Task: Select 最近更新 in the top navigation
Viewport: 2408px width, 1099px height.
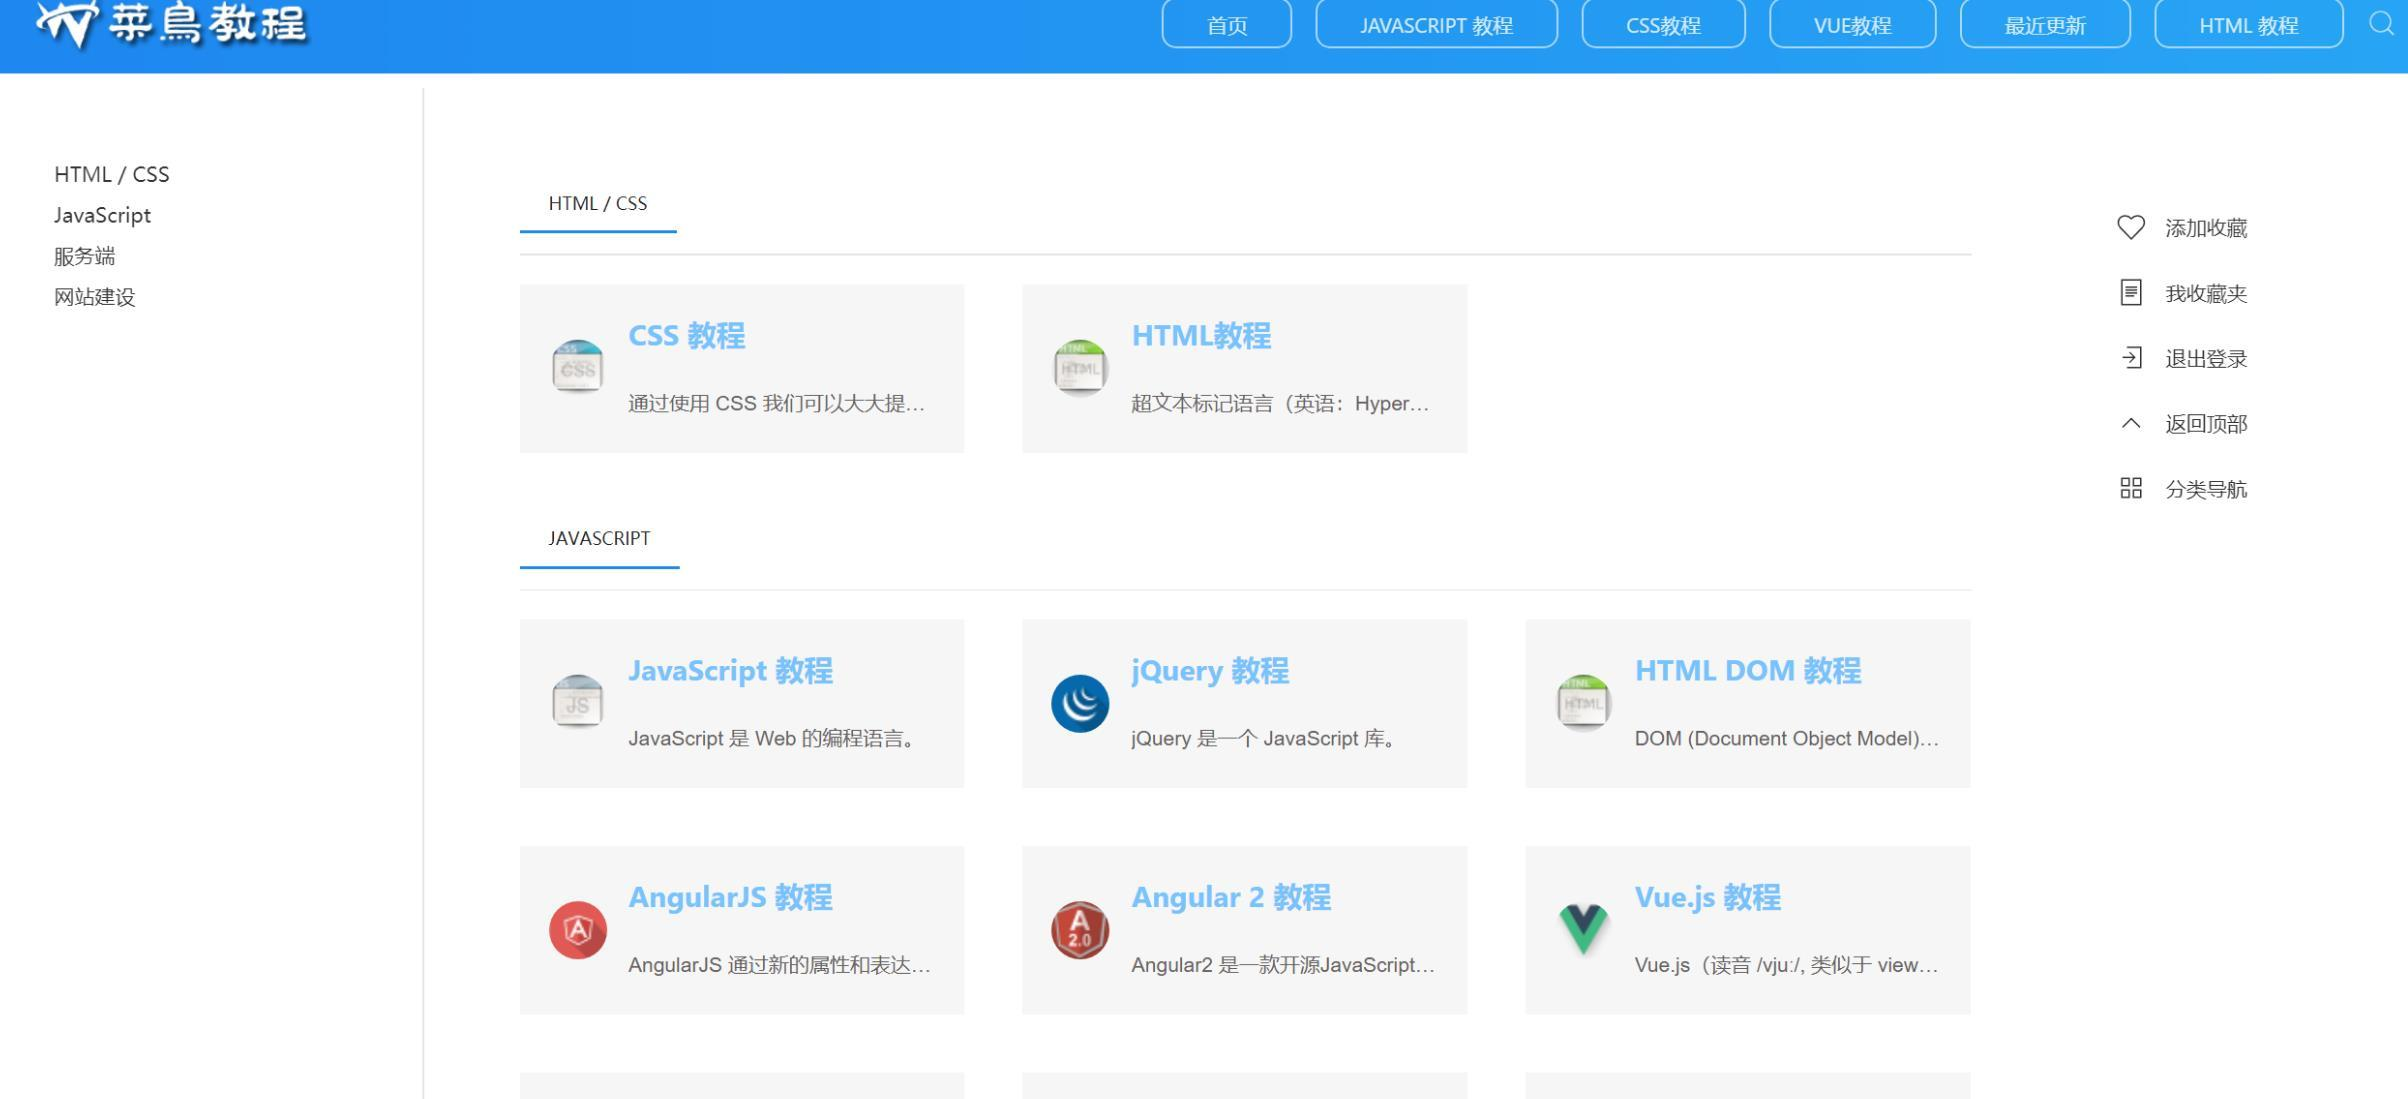Action: (2044, 25)
